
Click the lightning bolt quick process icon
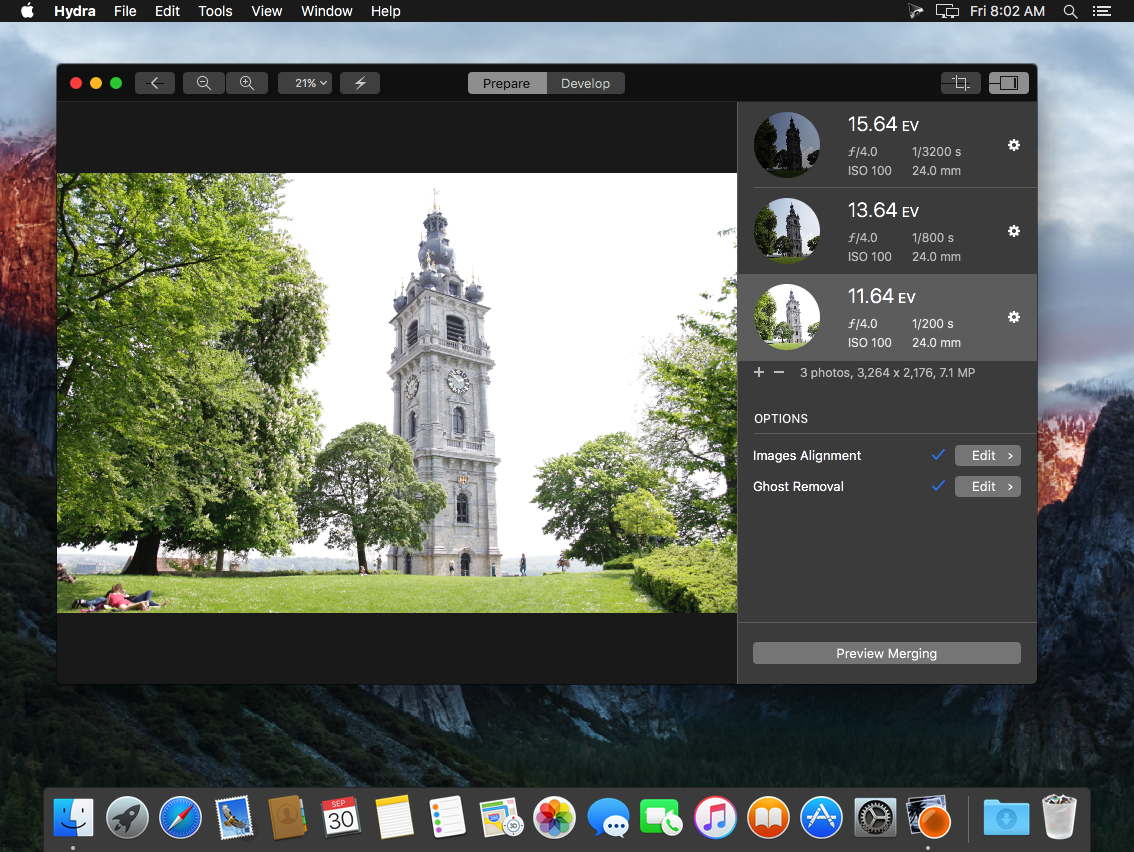click(x=360, y=83)
